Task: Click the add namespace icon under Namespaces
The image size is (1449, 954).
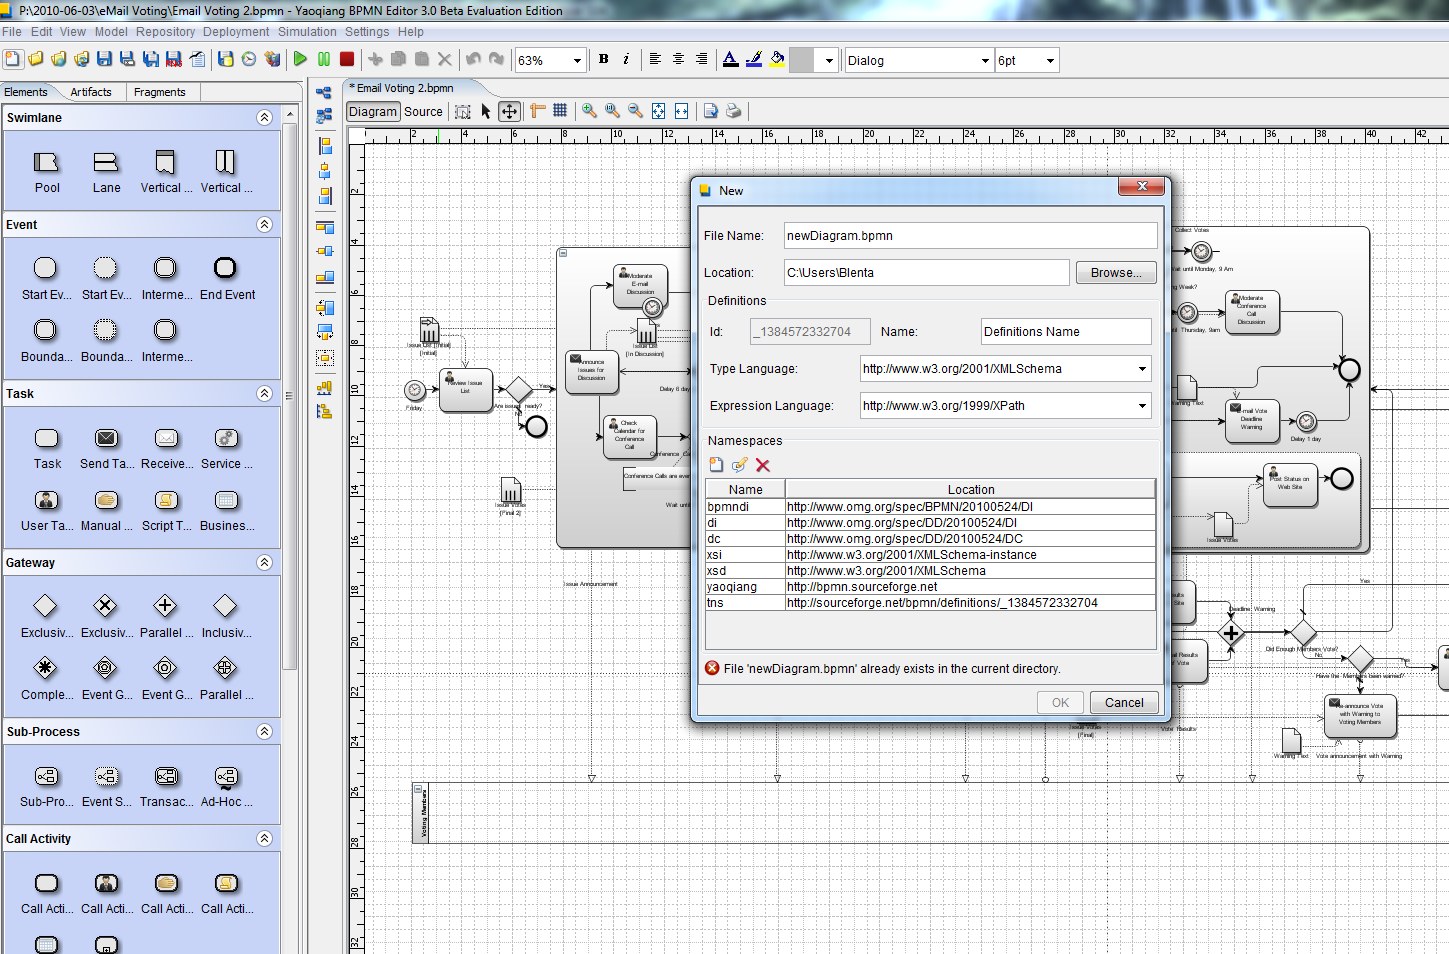Action: 716,465
